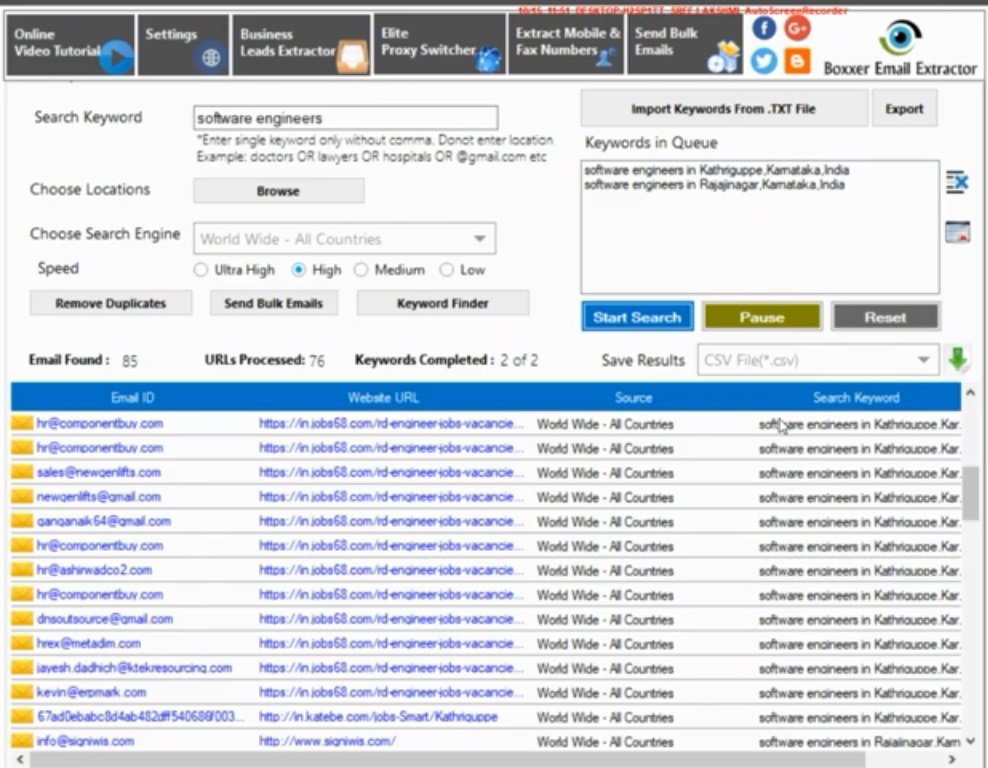Click the horizontal scrollbar left arrow

[20, 759]
